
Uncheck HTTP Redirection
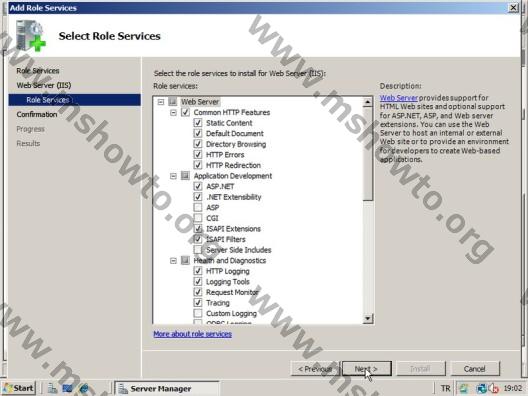pyautogui.click(x=198, y=165)
